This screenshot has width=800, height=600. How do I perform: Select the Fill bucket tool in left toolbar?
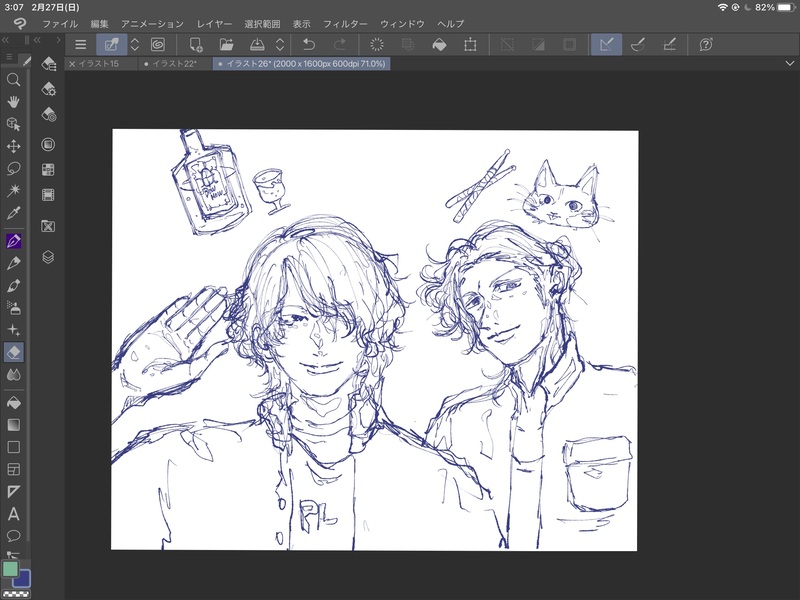click(x=14, y=403)
